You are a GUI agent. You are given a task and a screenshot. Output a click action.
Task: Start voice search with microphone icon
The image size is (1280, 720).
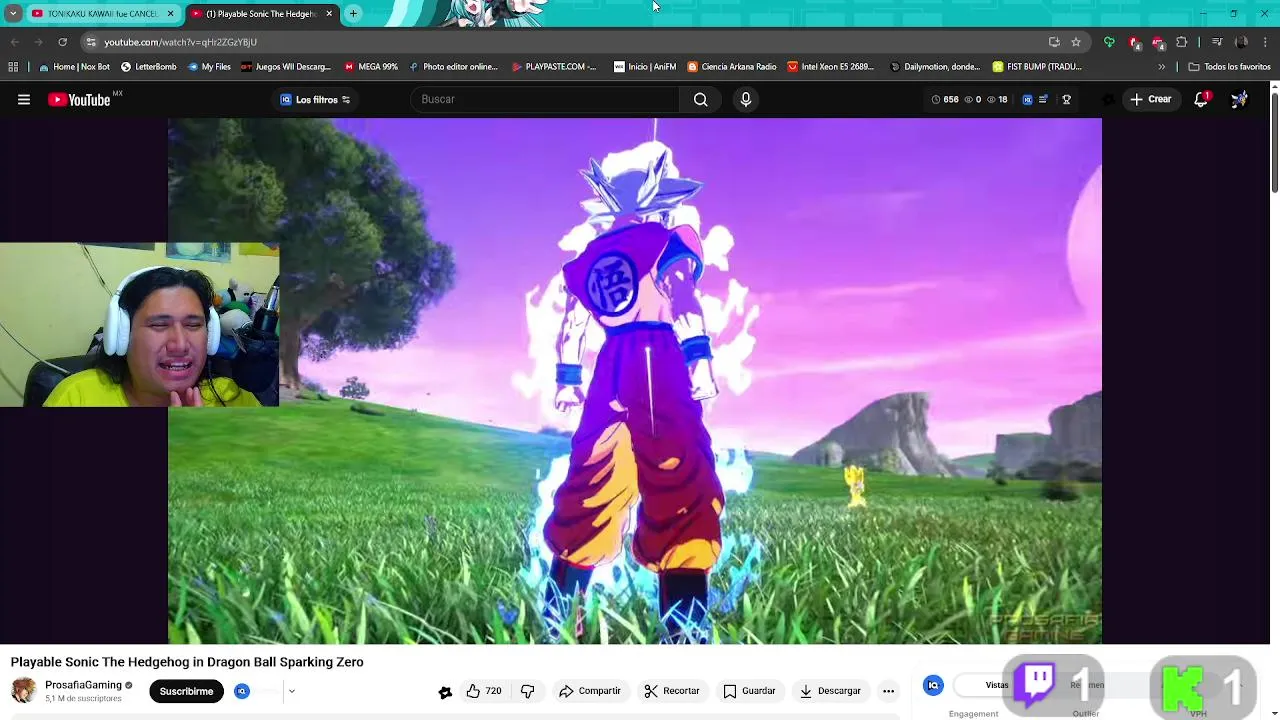click(745, 99)
